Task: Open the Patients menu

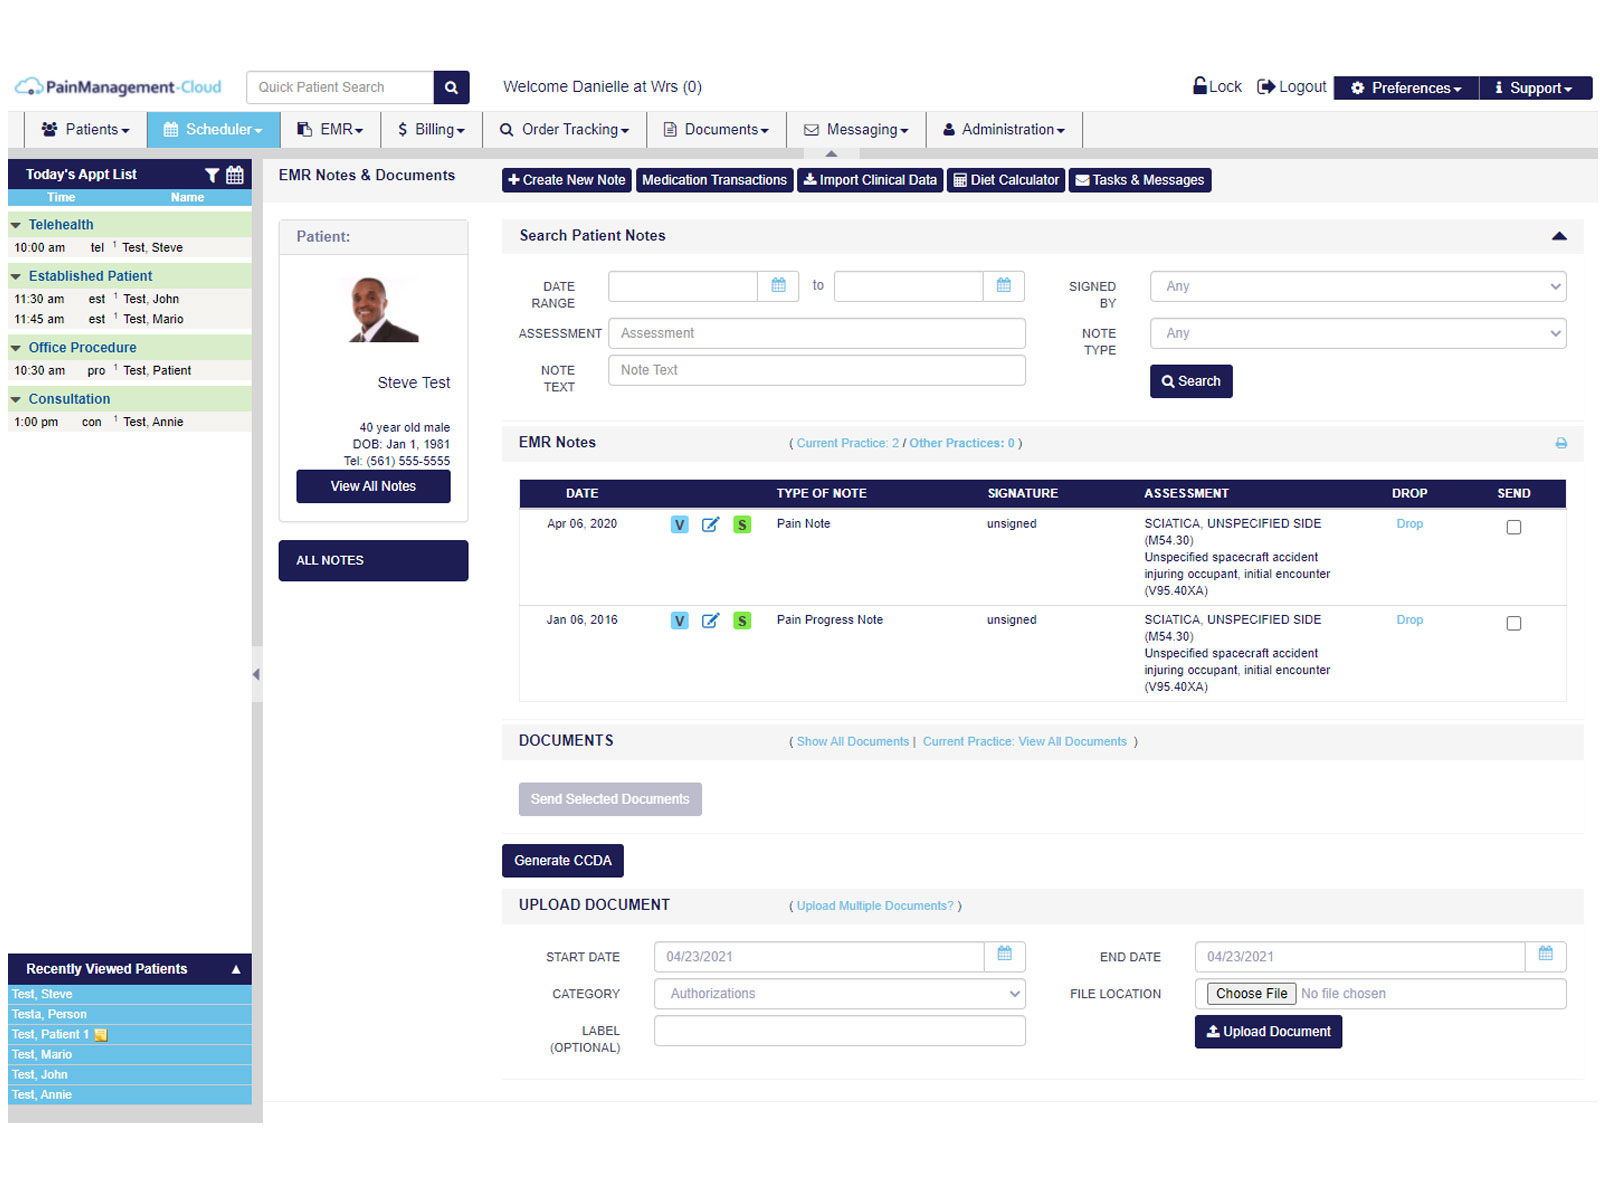Action: pos(85,130)
